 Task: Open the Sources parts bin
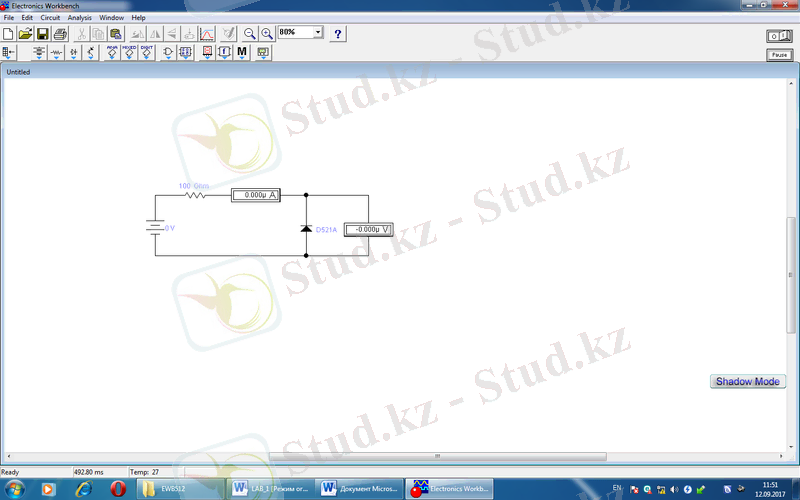pos(39,53)
